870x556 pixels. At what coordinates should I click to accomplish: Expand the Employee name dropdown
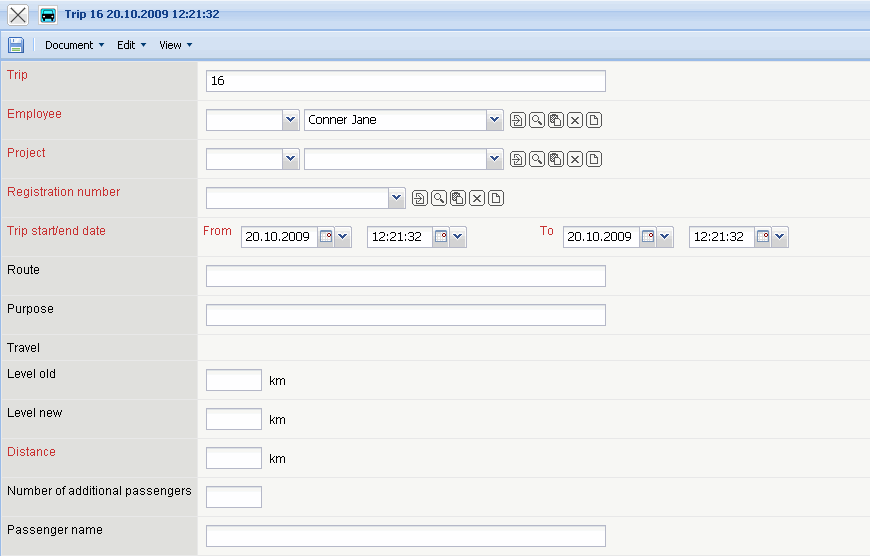click(x=494, y=120)
